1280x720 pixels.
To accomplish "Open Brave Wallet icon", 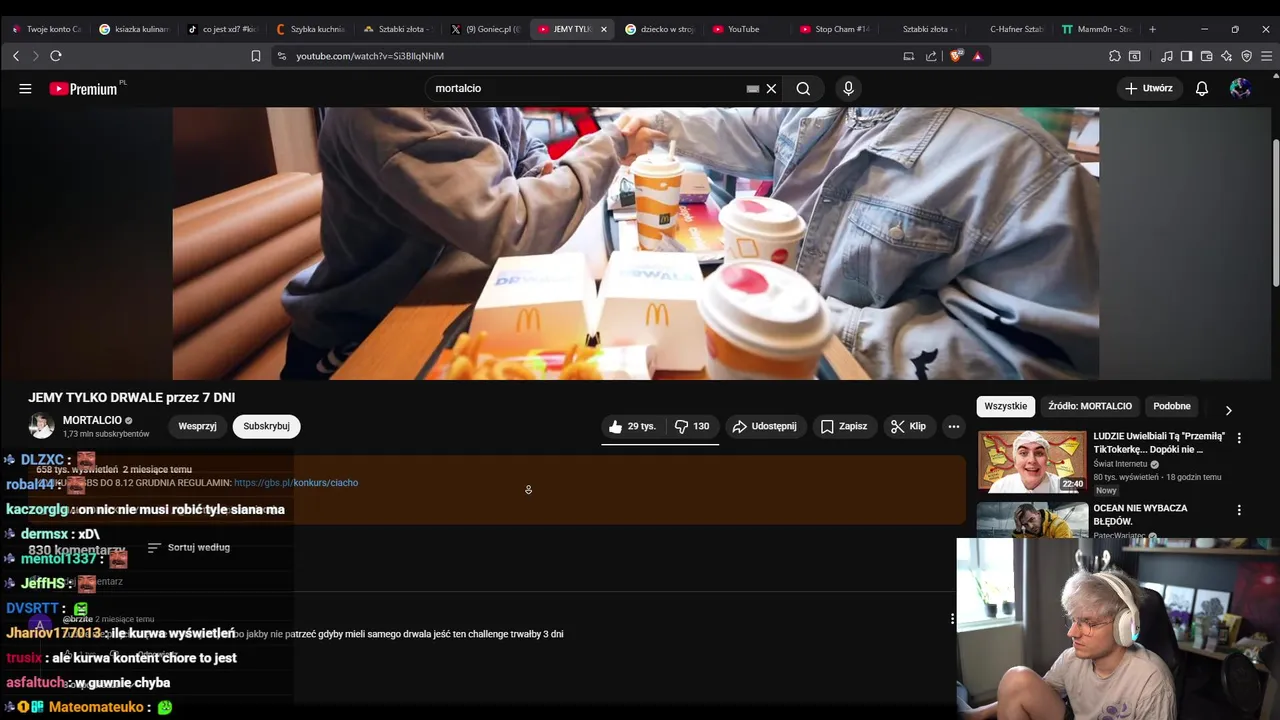I will click(x=1206, y=56).
